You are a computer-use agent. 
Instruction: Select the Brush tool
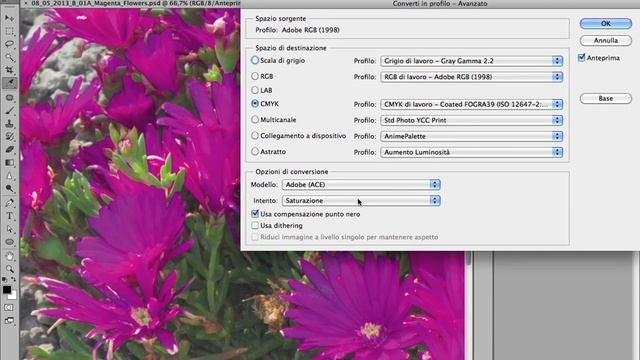(9, 111)
